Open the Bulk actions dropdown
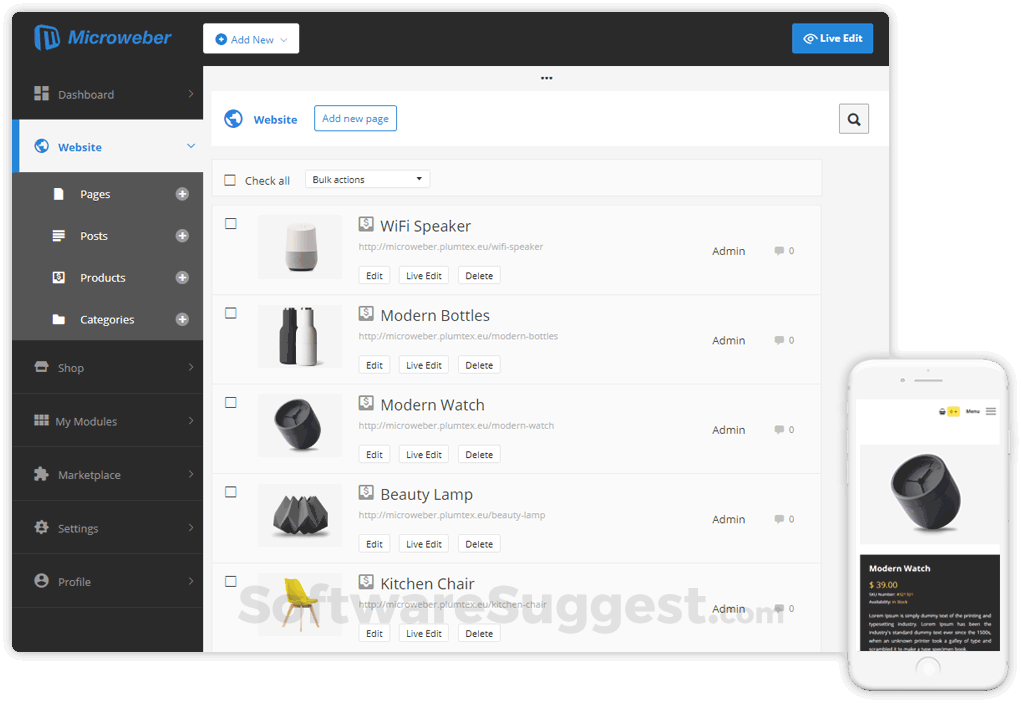 point(367,179)
